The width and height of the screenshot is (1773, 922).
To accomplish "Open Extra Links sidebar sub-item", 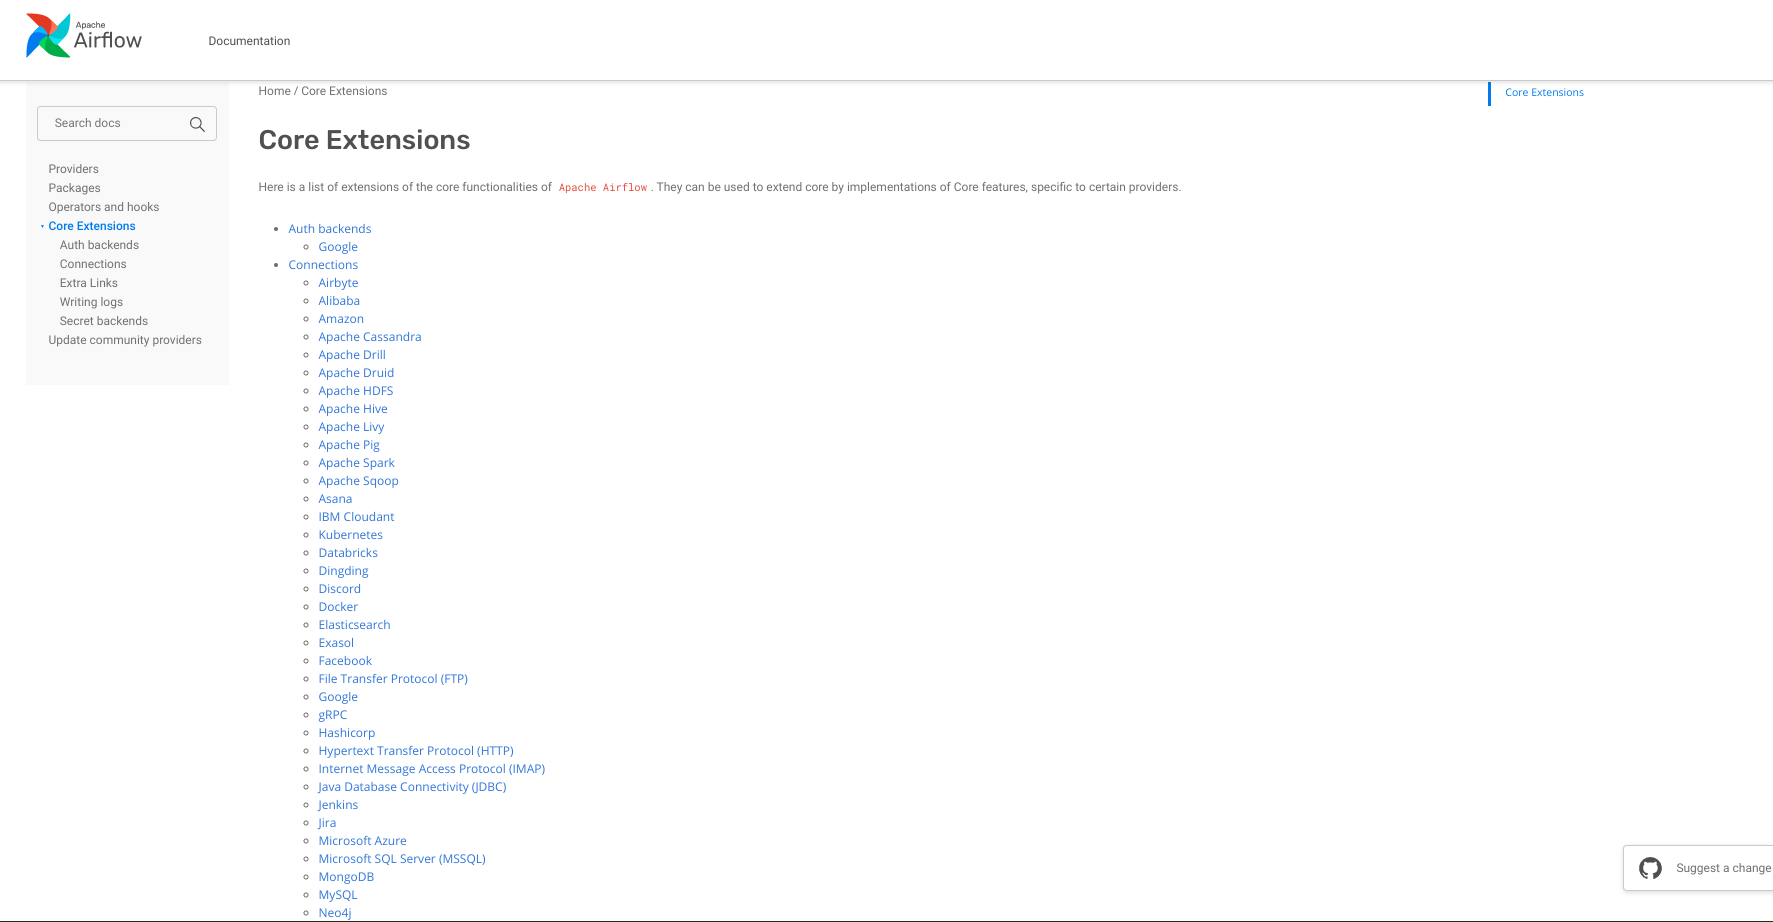I will pyautogui.click(x=89, y=283).
